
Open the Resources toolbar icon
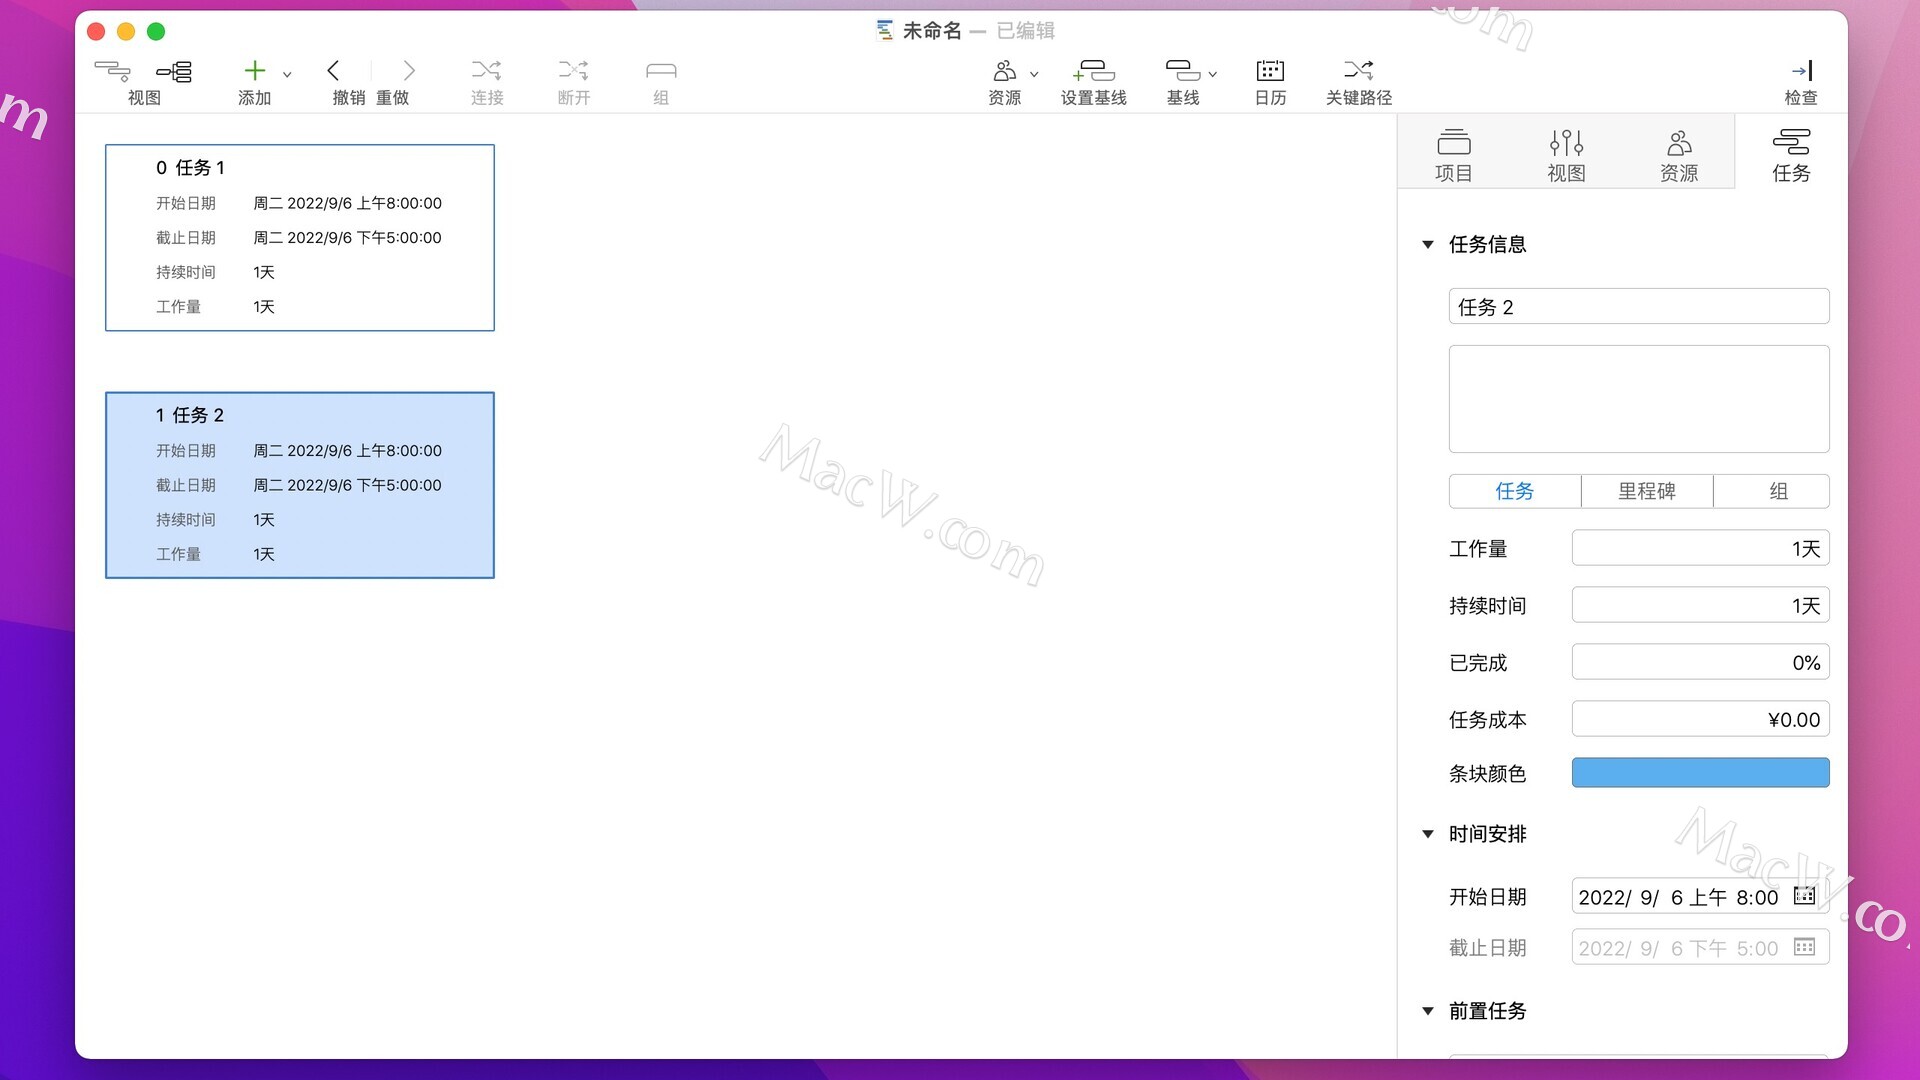coord(1004,71)
